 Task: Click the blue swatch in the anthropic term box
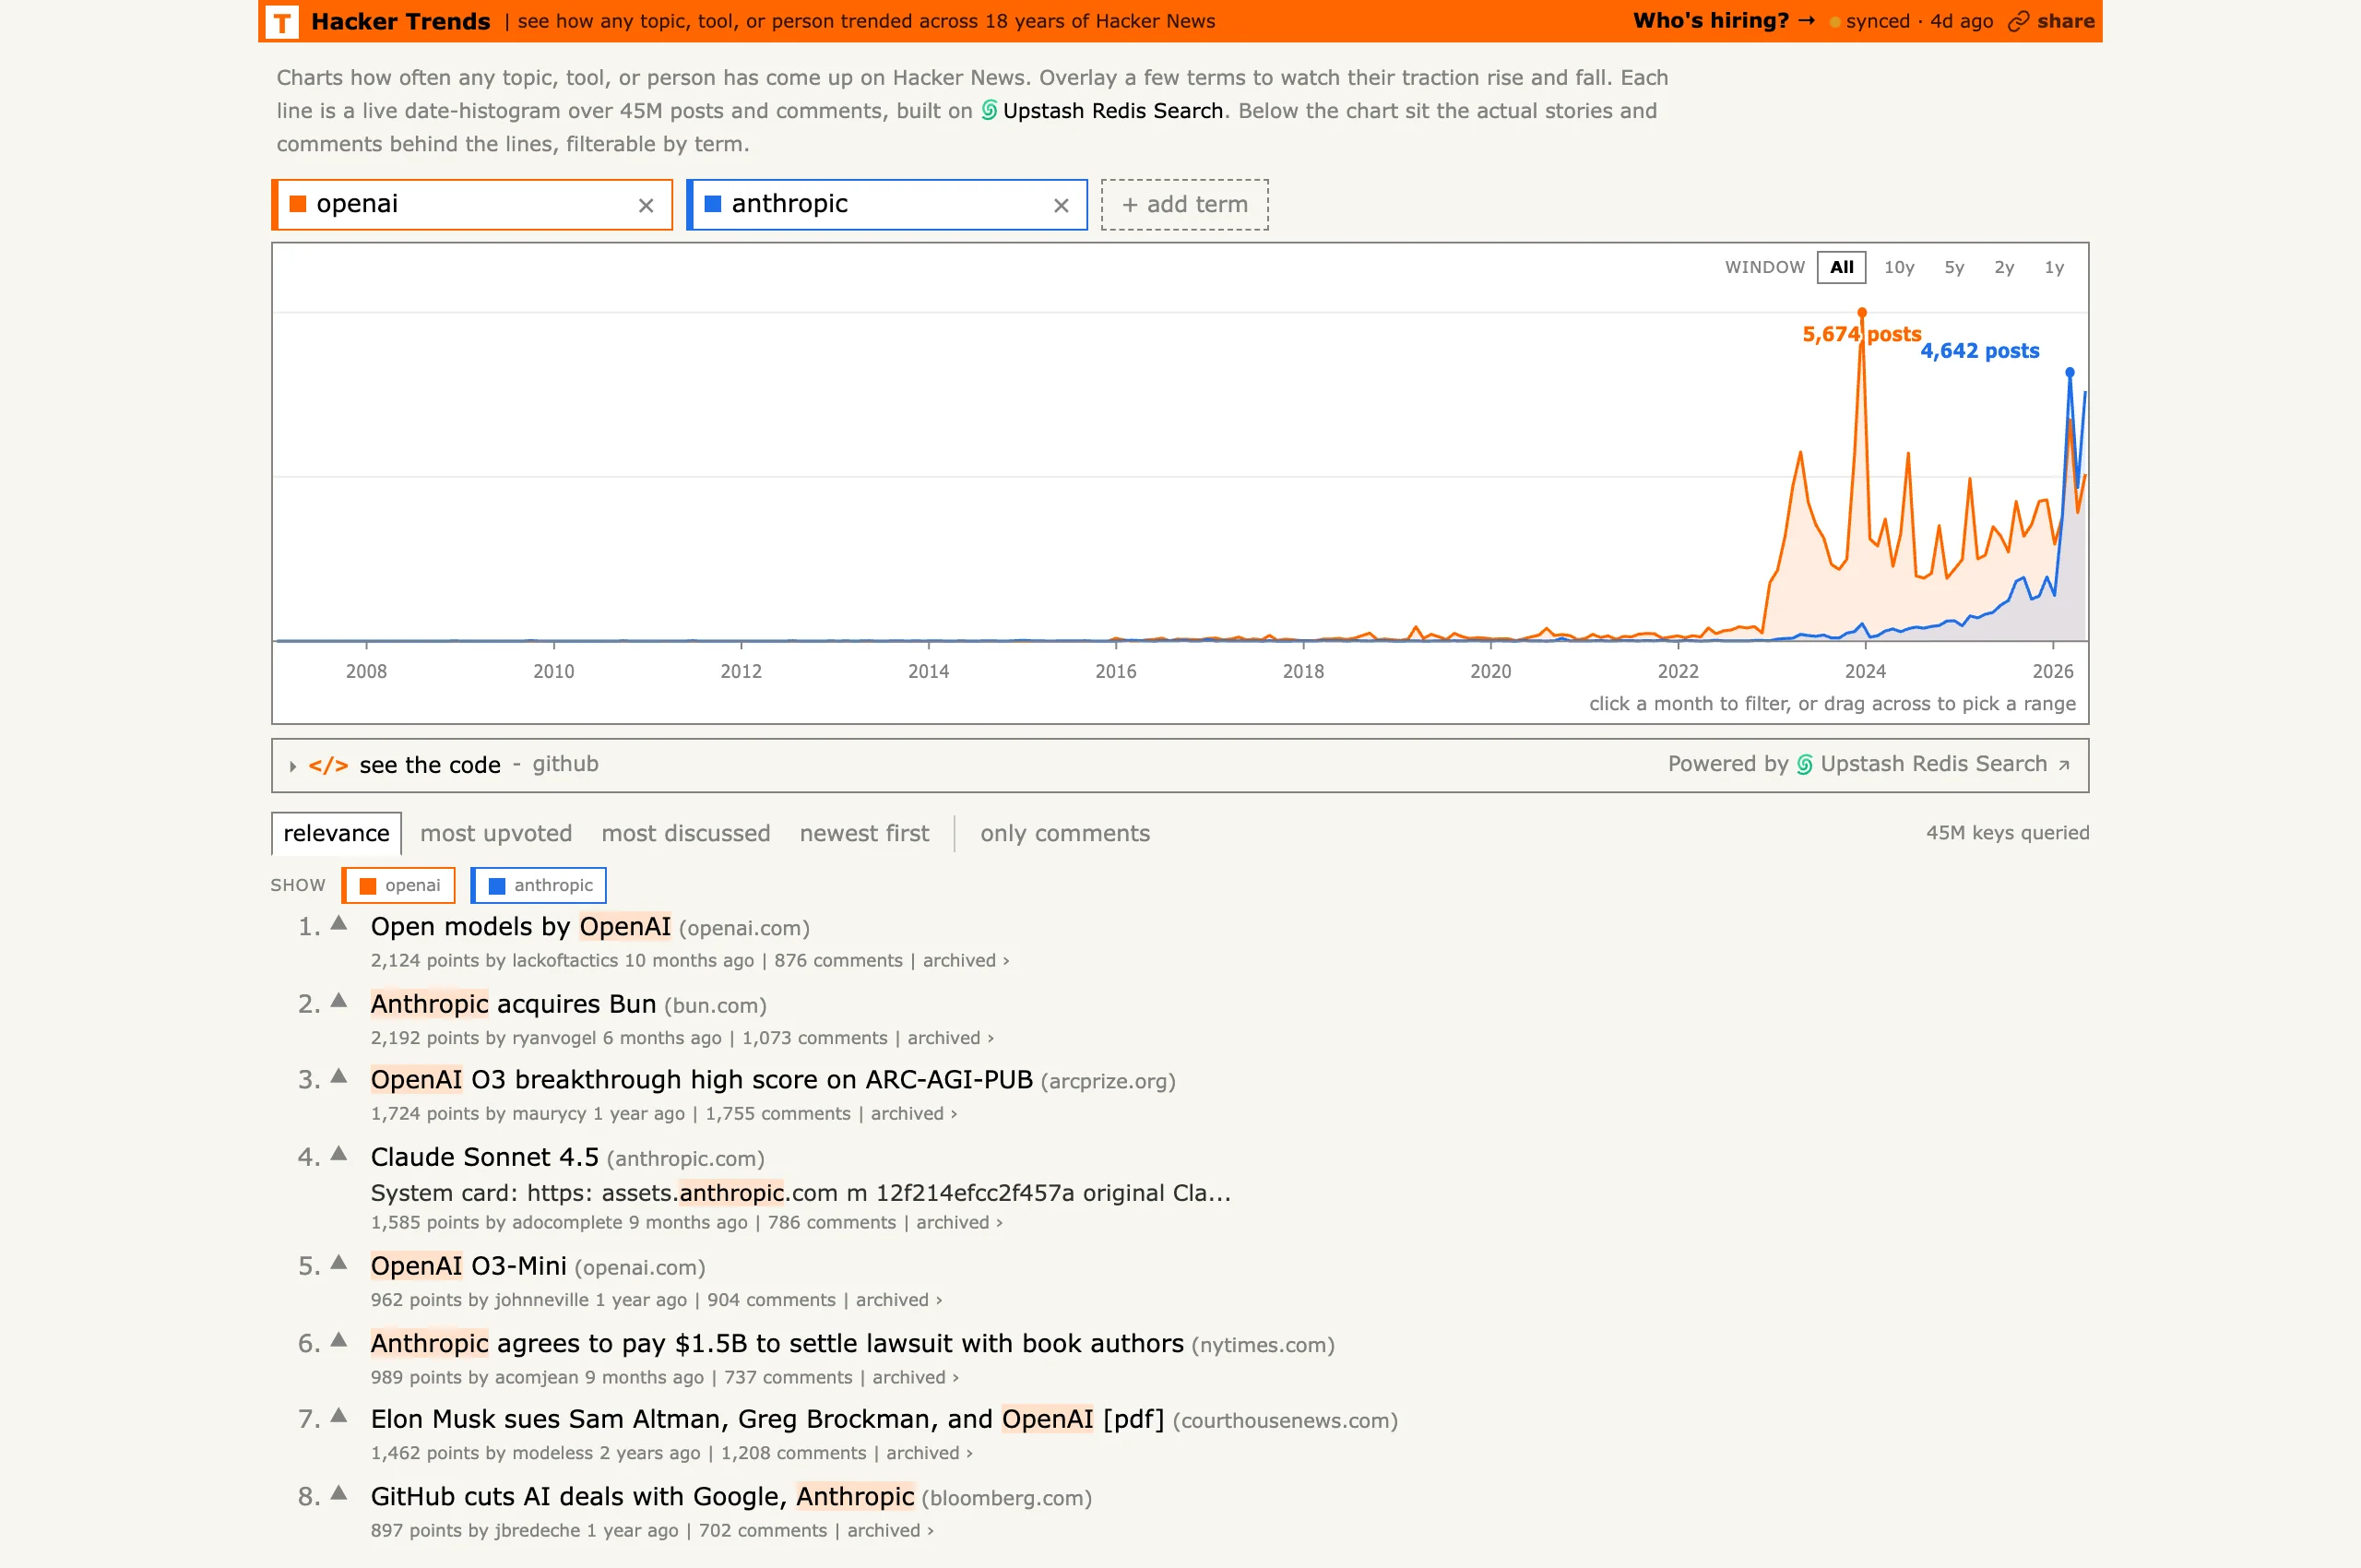click(713, 204)
